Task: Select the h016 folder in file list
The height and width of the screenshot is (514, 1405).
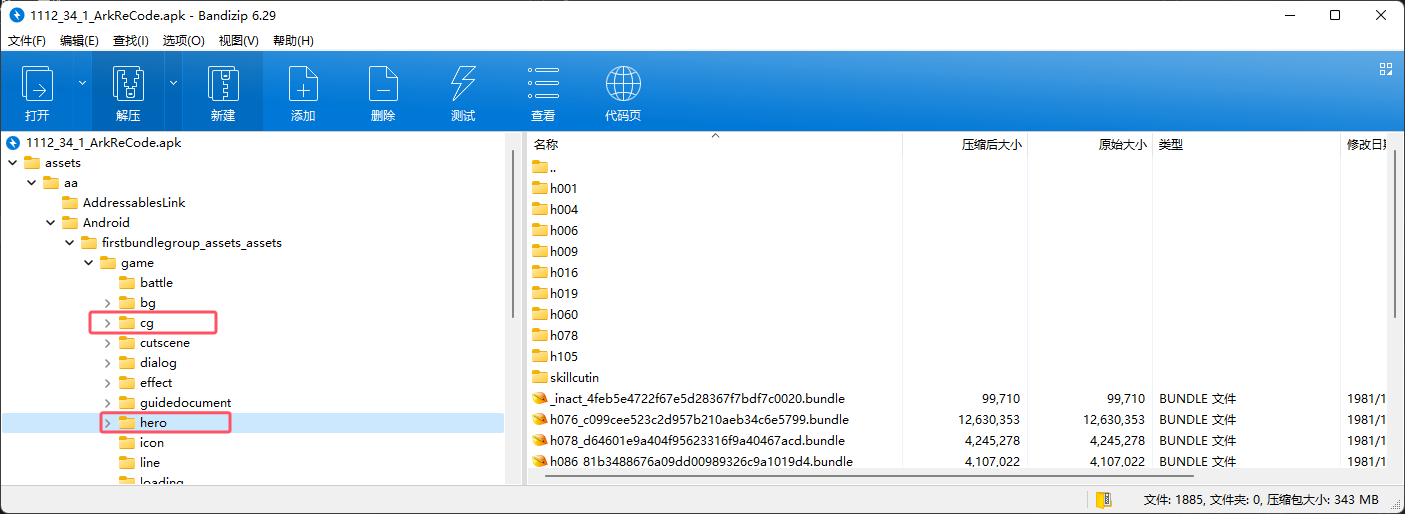Action: click(555, 272)
